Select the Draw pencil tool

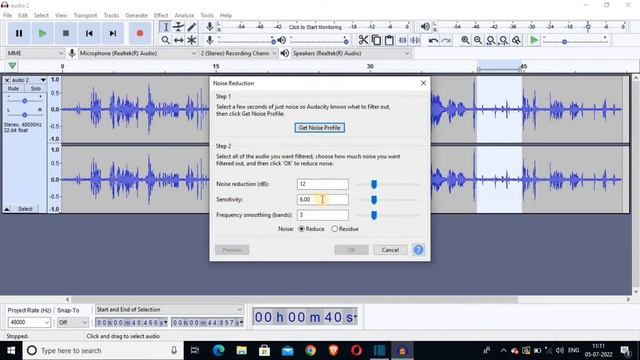(x=191, y=27)
